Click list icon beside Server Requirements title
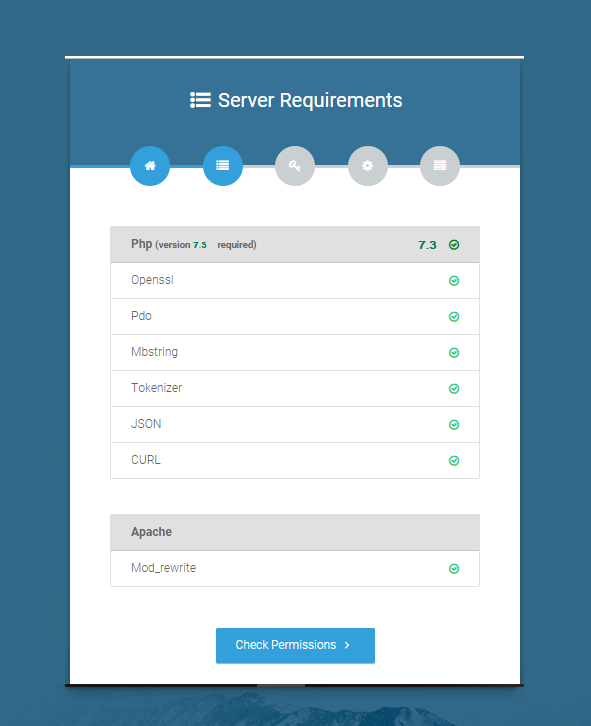Image resolution: width=591 pixels, height=726 pixels. click(200, 100)
